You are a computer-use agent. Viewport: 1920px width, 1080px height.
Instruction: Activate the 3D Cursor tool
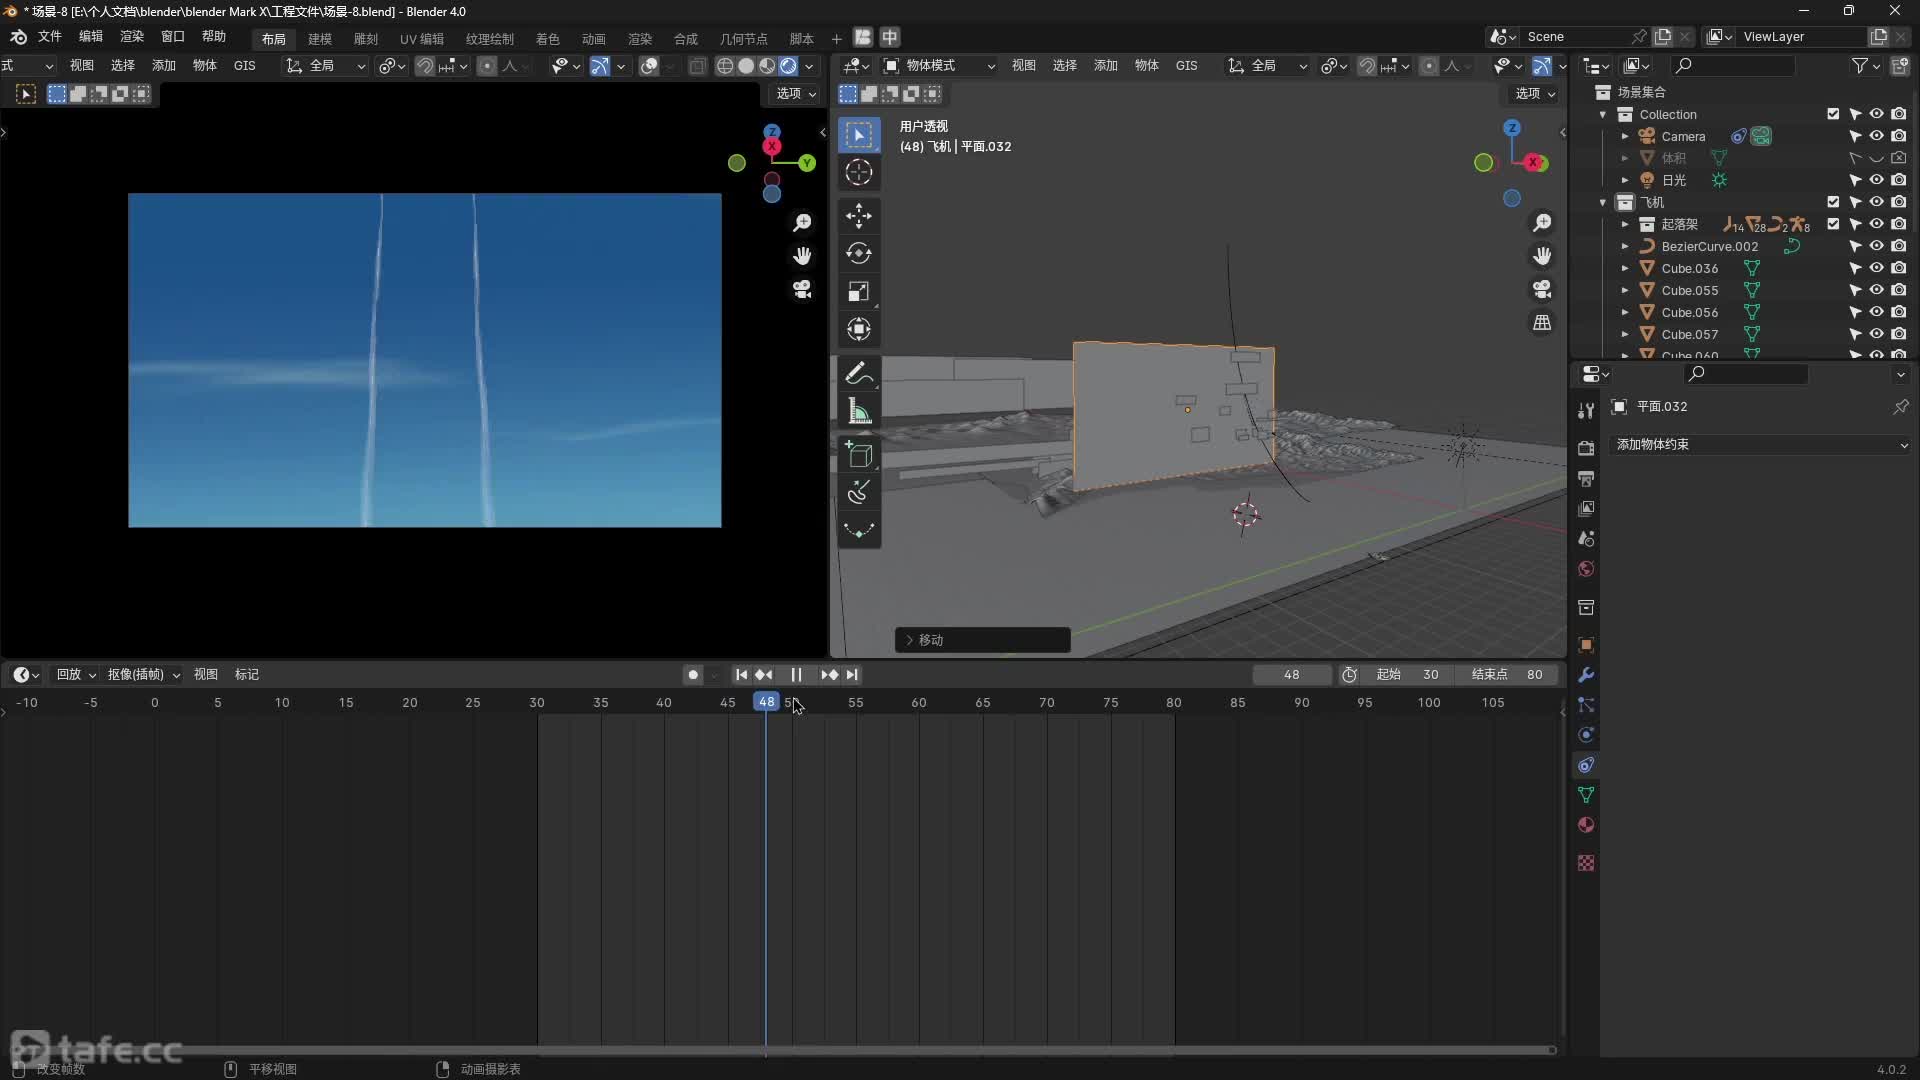[x=859, y=172]
